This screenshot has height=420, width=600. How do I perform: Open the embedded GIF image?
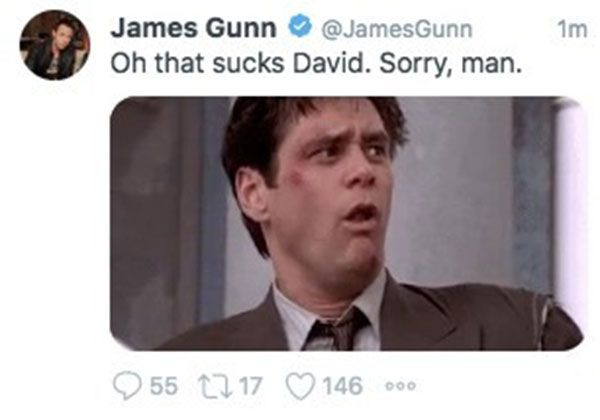(x=347, y=223)
